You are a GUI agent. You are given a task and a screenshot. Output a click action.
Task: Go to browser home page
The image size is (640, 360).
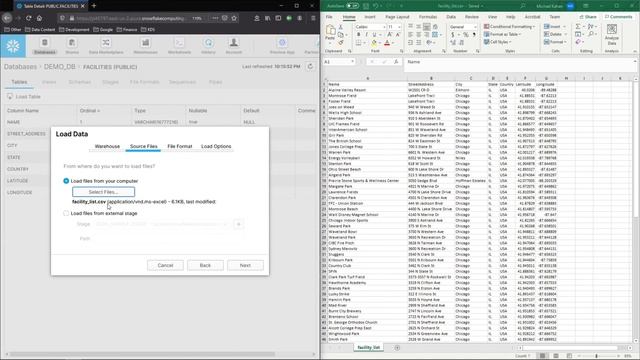[39, 18]
